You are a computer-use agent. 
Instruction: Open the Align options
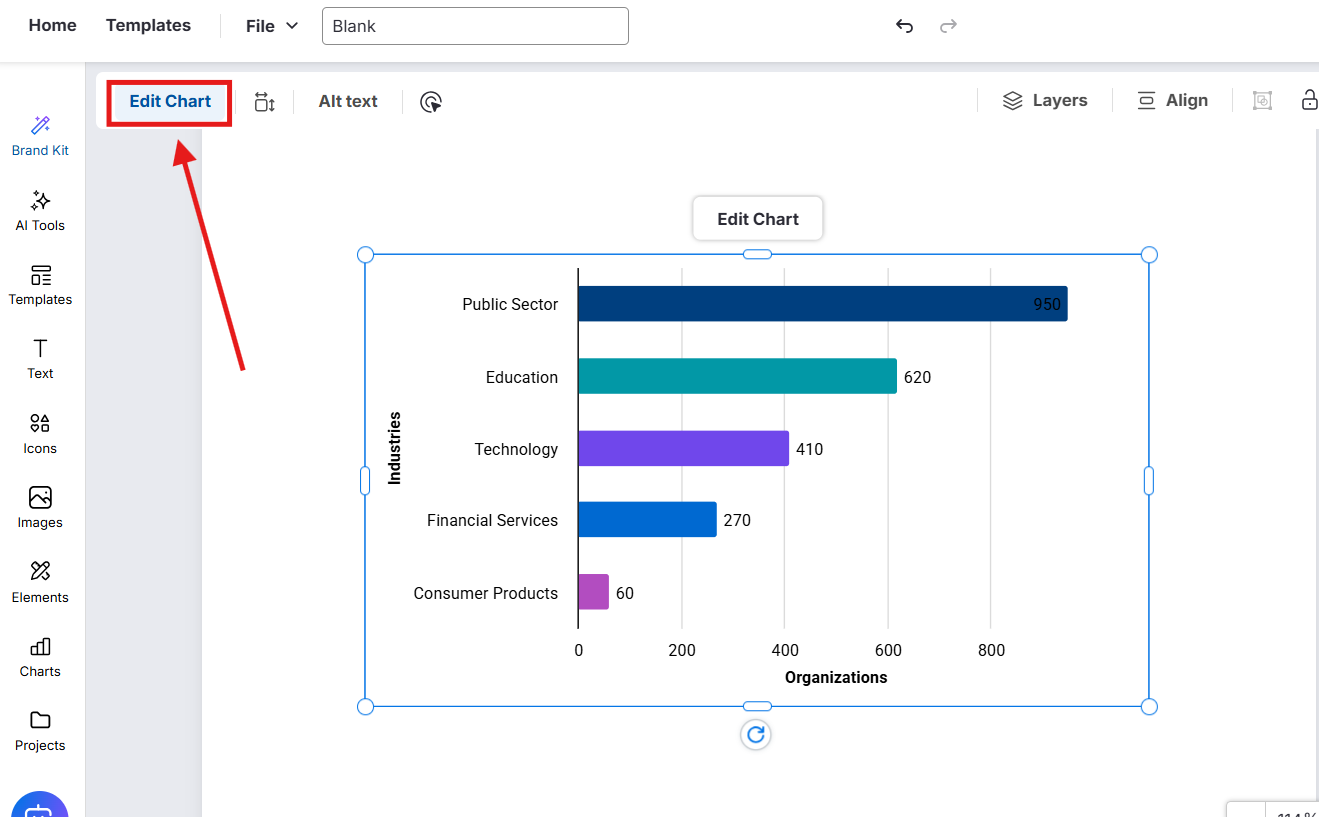(1172, 101)
